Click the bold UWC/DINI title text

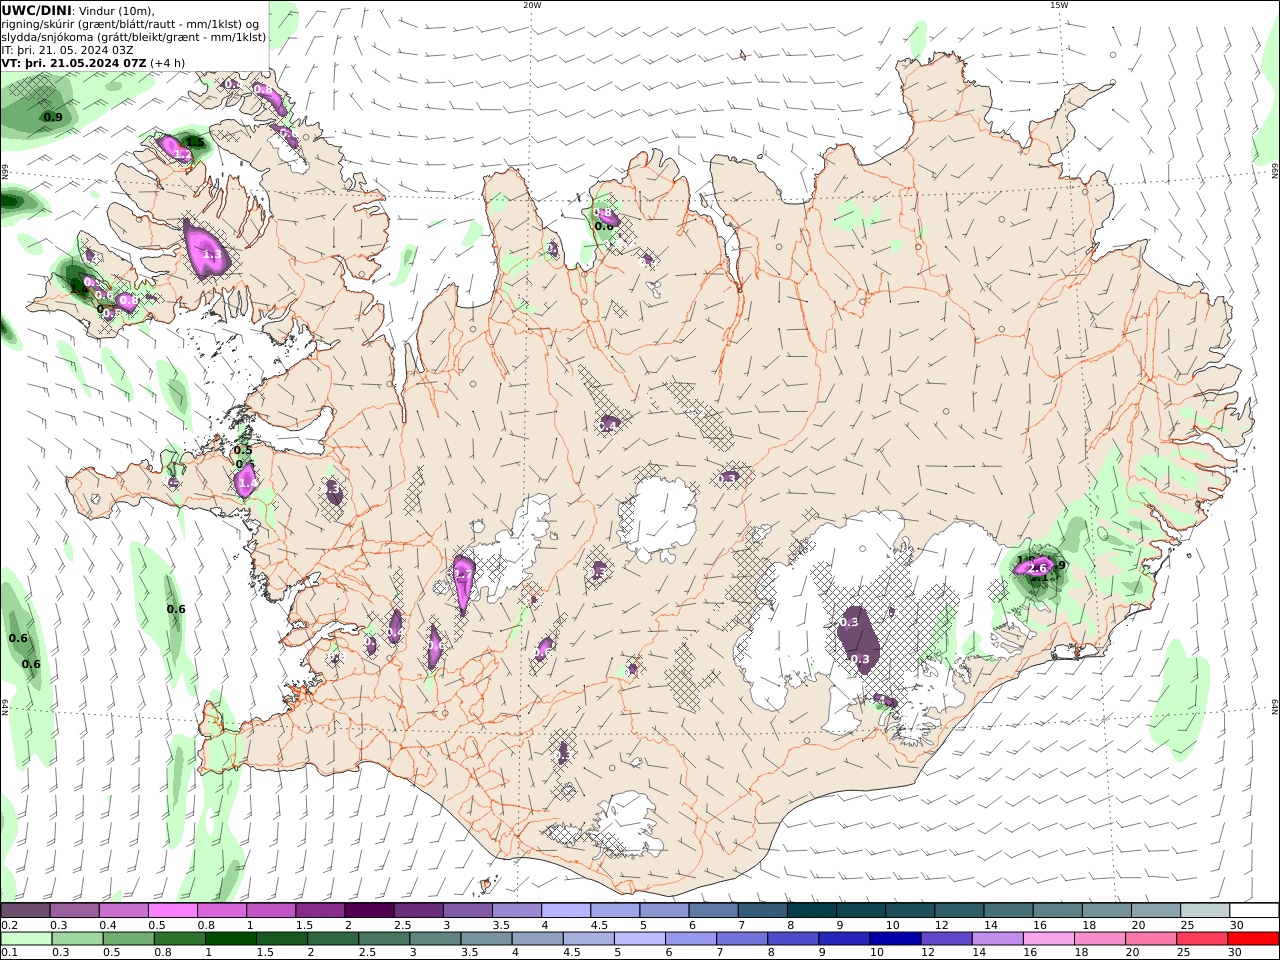point(36,10)
